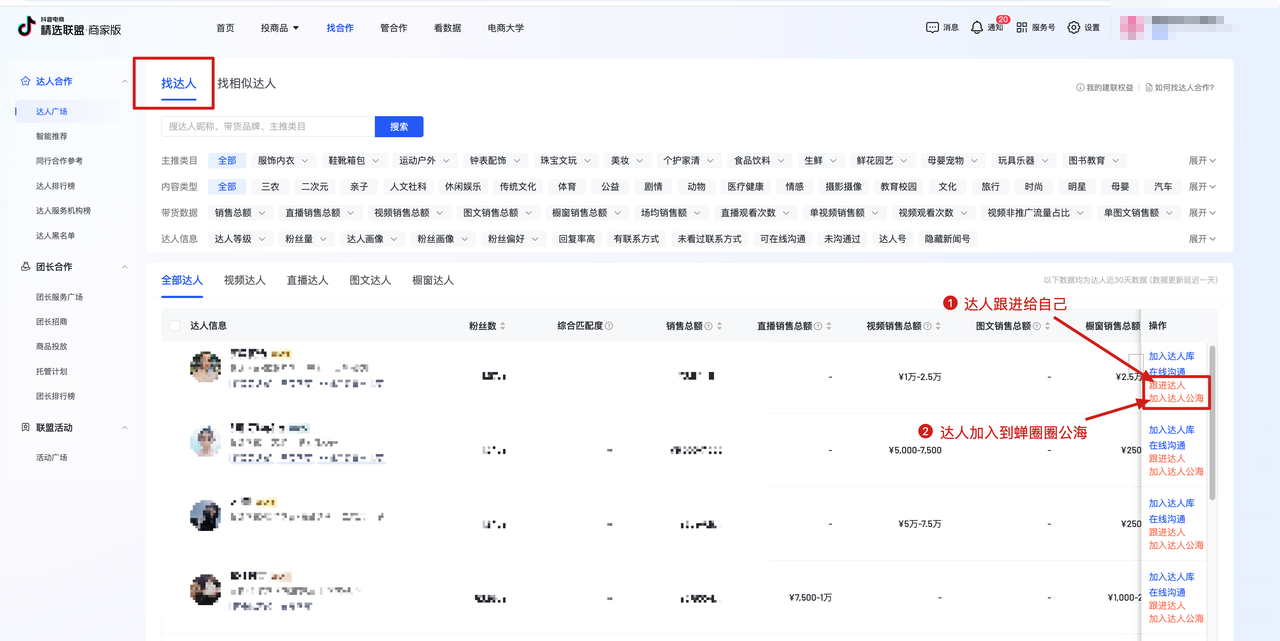Select the 全部 chip in 主推类目 row
Image resolution: width=1280 pixels, height=641 pixels.
coord(227,160)
